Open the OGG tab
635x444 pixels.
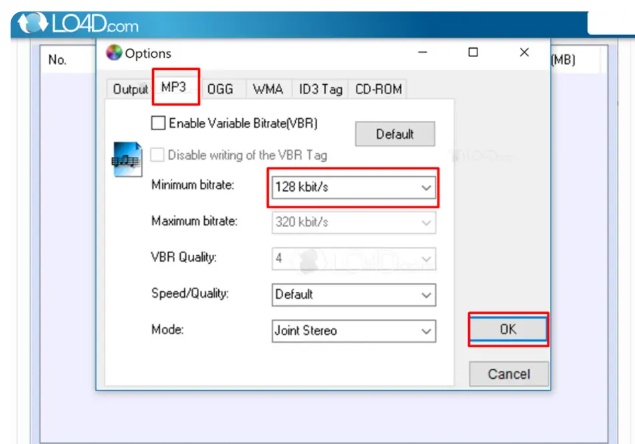click(220, 89)
